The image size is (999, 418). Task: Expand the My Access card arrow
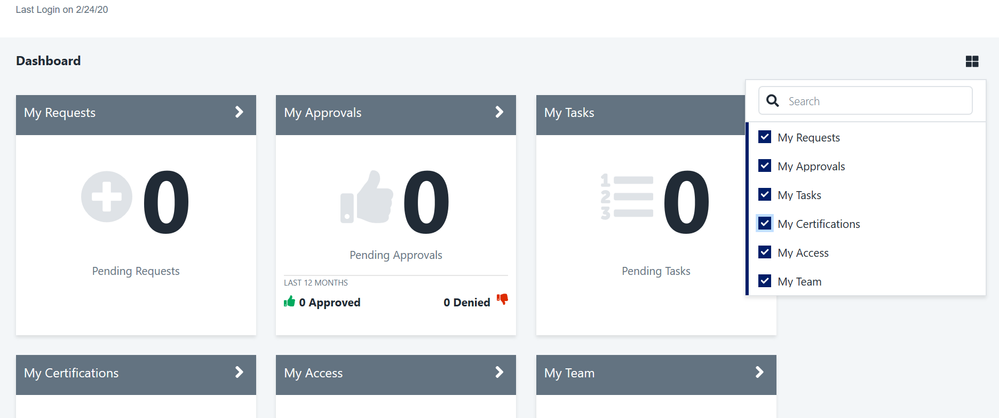click(x=499, y=372)
